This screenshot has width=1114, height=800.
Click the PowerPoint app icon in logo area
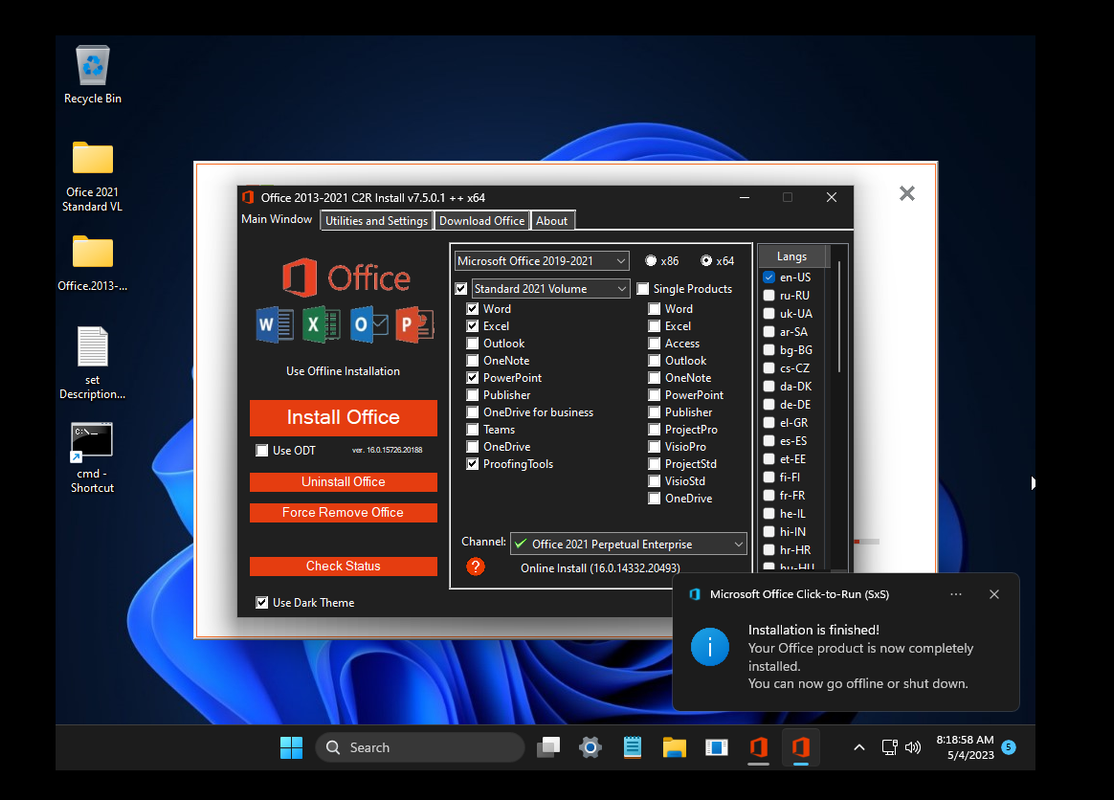[x=415, y=325]
